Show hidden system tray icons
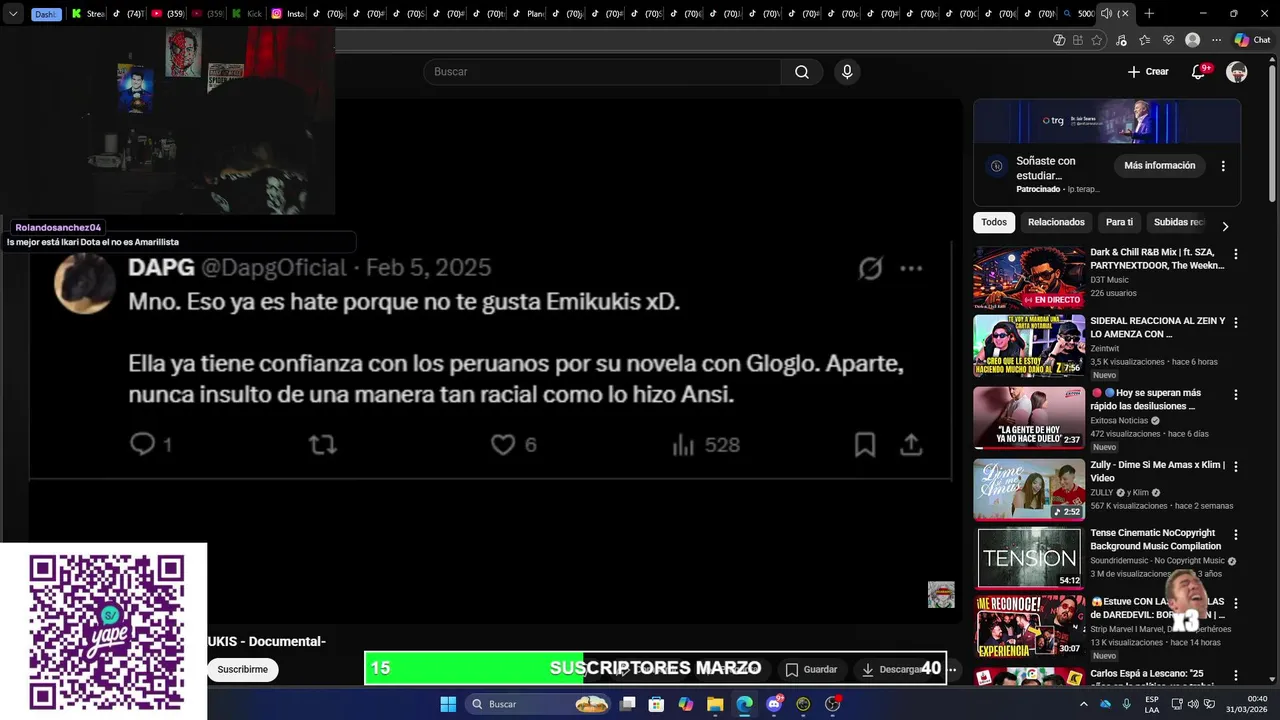Image resolution: width=1280 pixels, height=720 pixels. click(x=1083, y=704)
